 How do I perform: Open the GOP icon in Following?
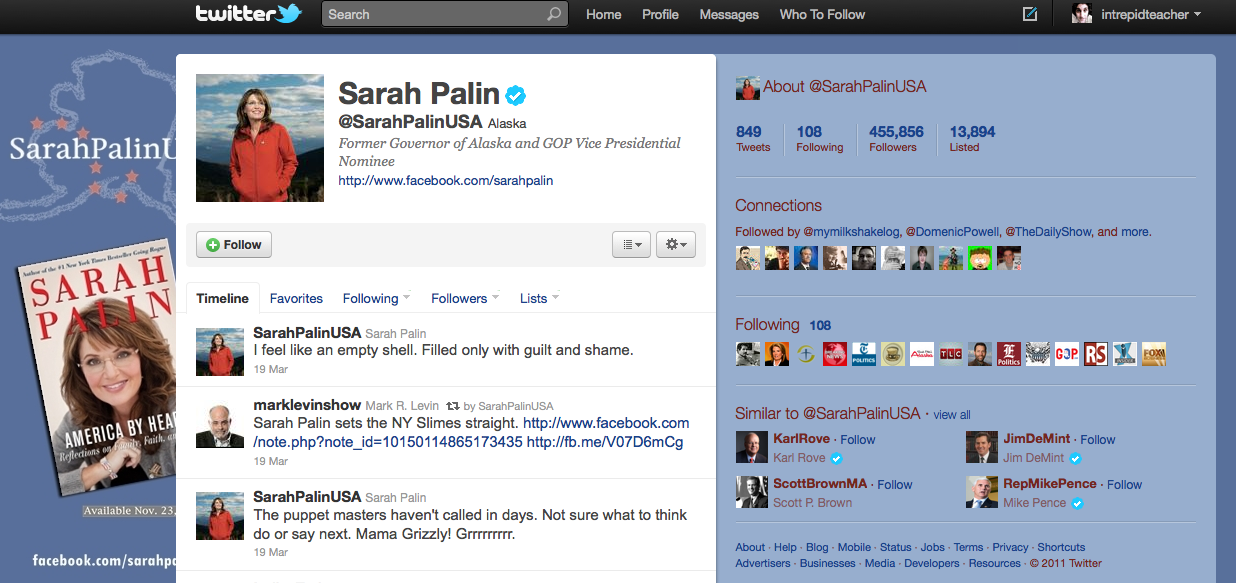(x=1067, y=354)
